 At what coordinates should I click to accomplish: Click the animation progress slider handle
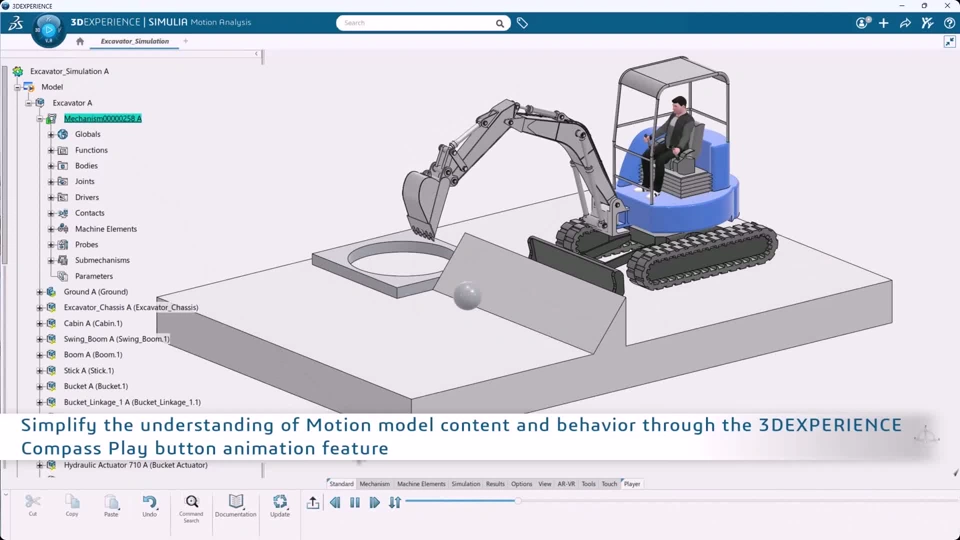[x=518, y=501]
